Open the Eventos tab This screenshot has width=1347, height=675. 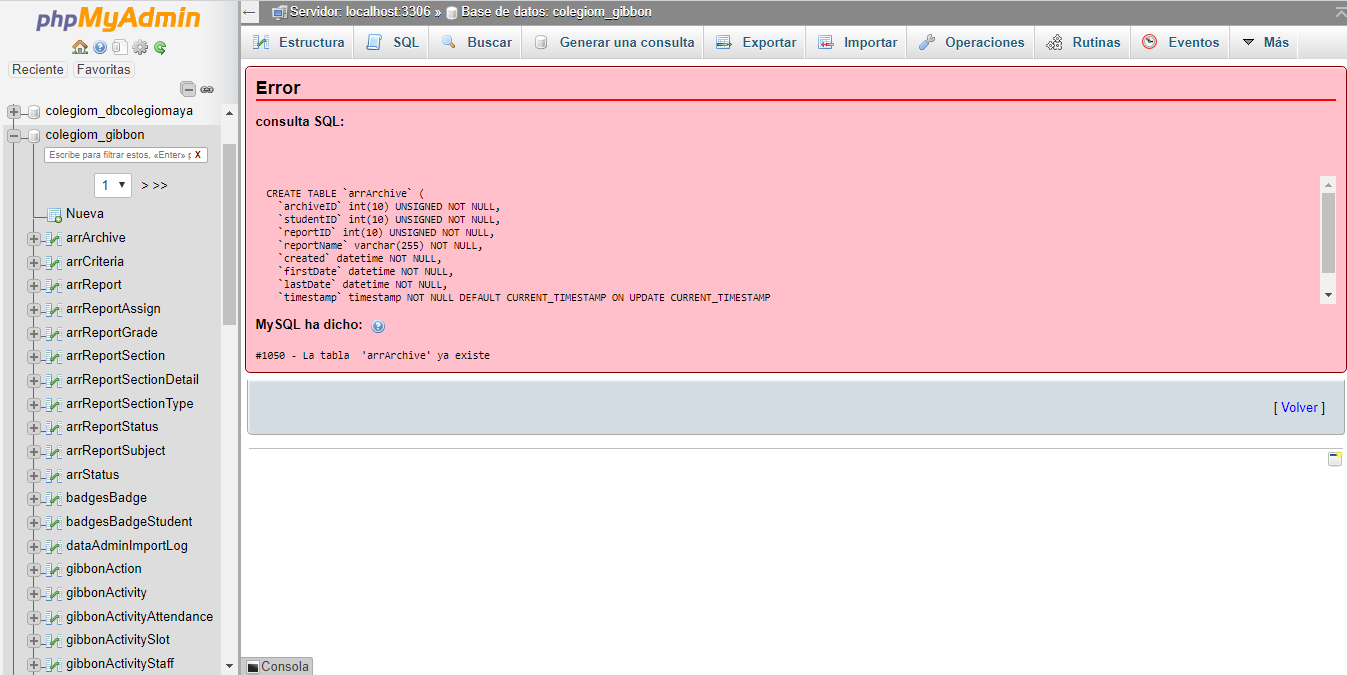1180,42
